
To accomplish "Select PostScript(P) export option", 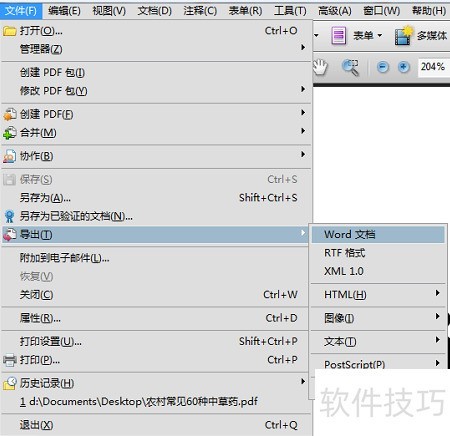I will 378,363.
